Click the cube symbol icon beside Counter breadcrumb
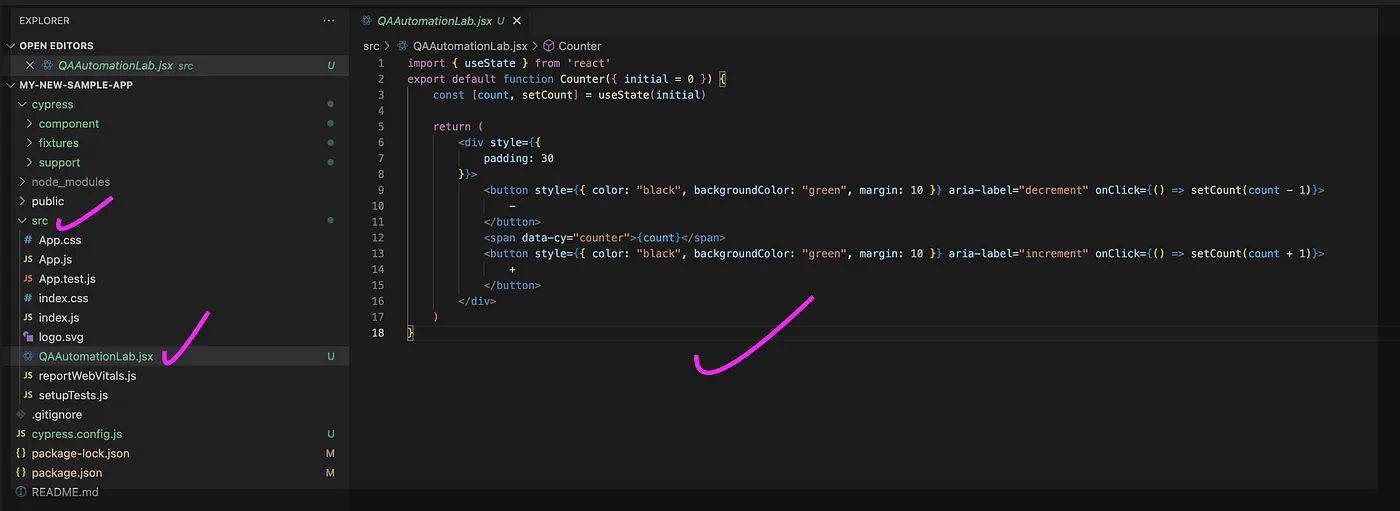This screenshot has width=1400, height=511. [x=549, y=46]
